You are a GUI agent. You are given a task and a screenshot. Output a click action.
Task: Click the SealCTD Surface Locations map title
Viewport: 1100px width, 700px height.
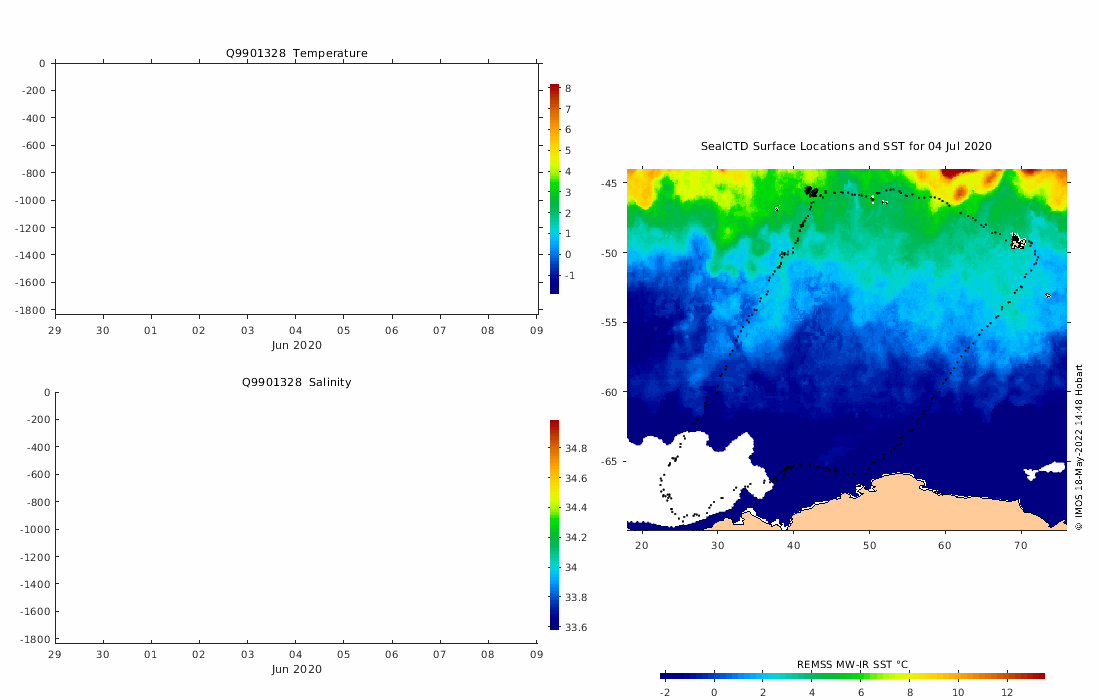coord(846,146)
